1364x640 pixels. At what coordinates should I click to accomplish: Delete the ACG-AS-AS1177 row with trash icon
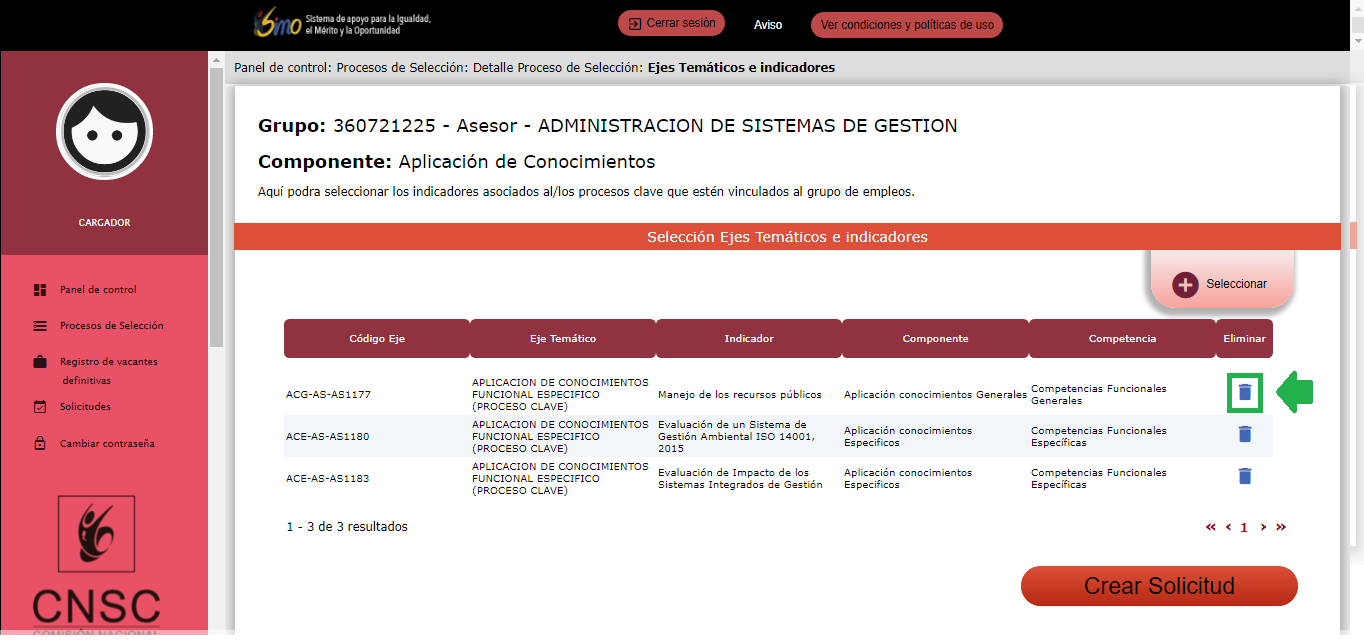coord(1244,393)
